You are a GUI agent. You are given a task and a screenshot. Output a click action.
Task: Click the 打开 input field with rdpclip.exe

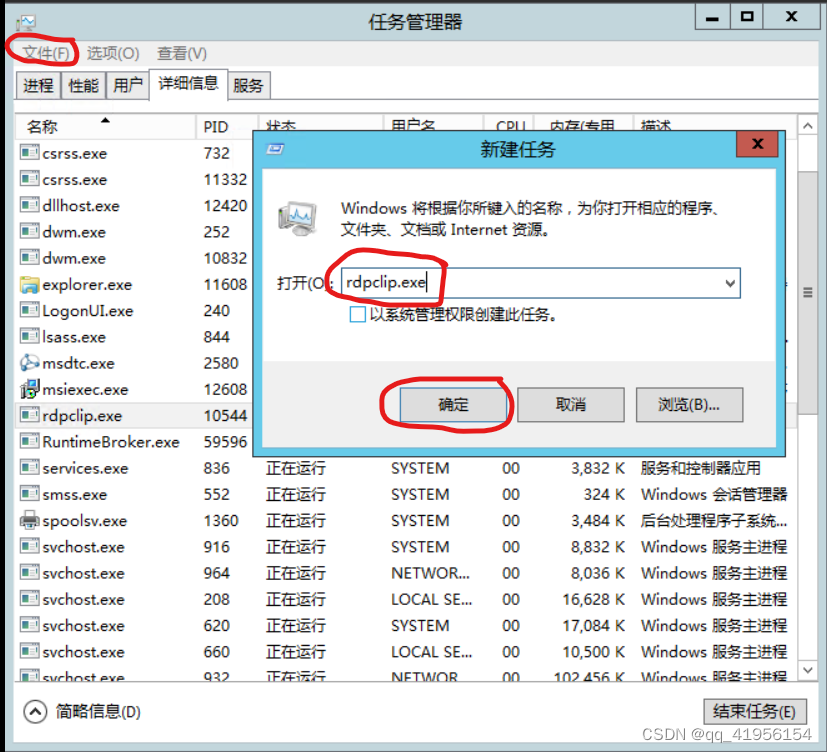pos(541,283)
